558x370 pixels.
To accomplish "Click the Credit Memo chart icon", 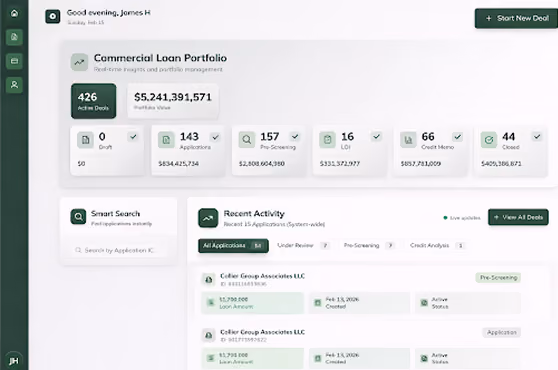I will [x=408, y=140].
